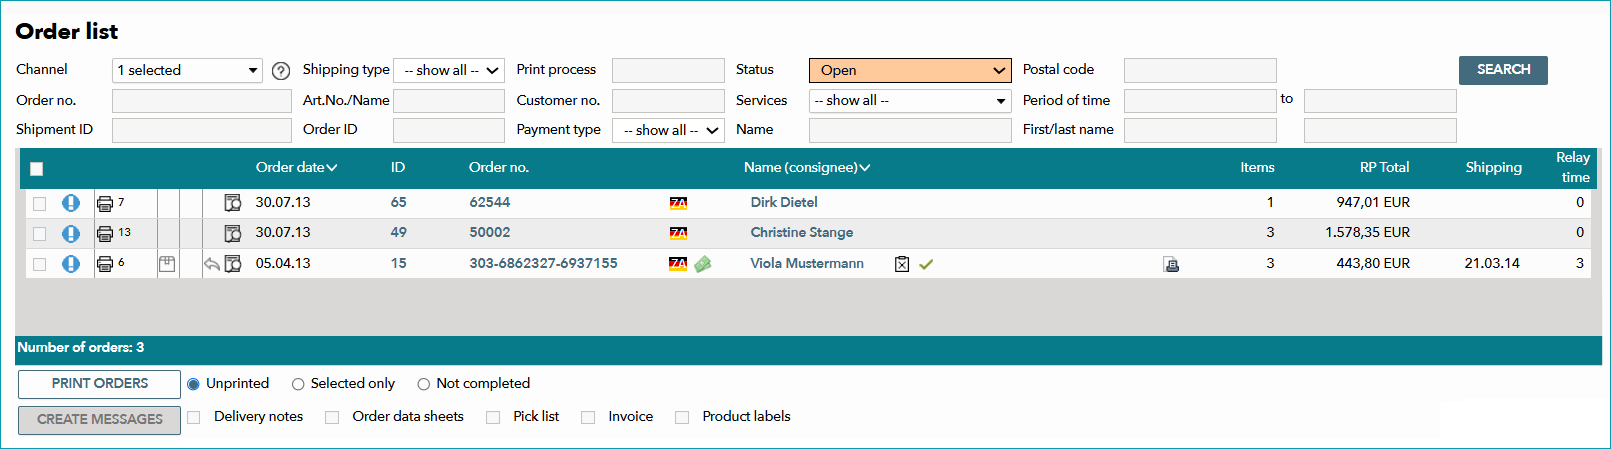This screenshot has width=1611, height=449.
Task: Click the Order no. input field
Action: coord(202,101)
